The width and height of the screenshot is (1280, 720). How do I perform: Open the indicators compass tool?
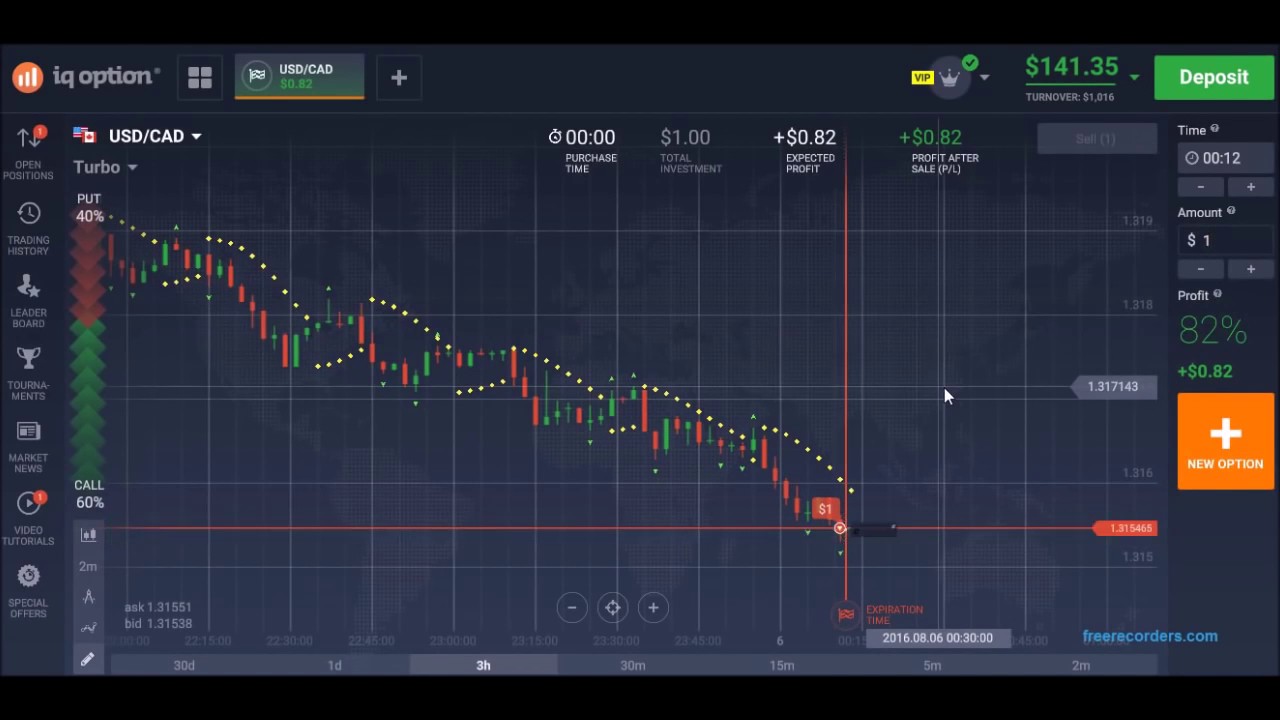pos(88,597)
